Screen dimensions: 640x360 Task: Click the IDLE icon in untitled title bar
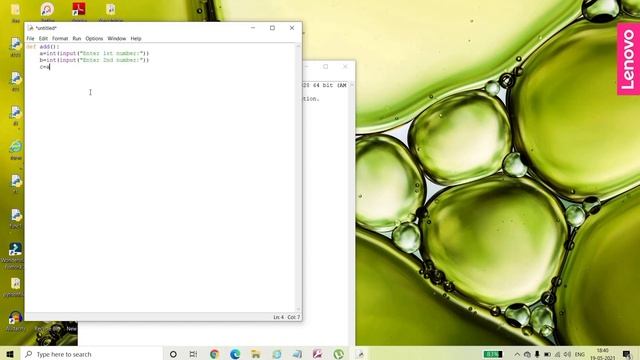31,28
